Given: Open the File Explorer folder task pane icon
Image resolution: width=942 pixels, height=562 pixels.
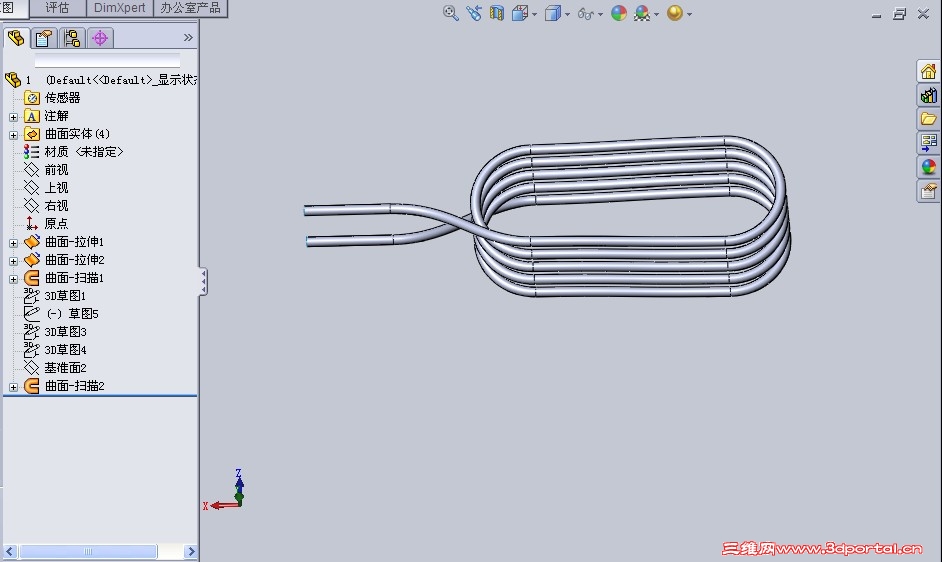Looking at the screenshot, I should [928, 119].
